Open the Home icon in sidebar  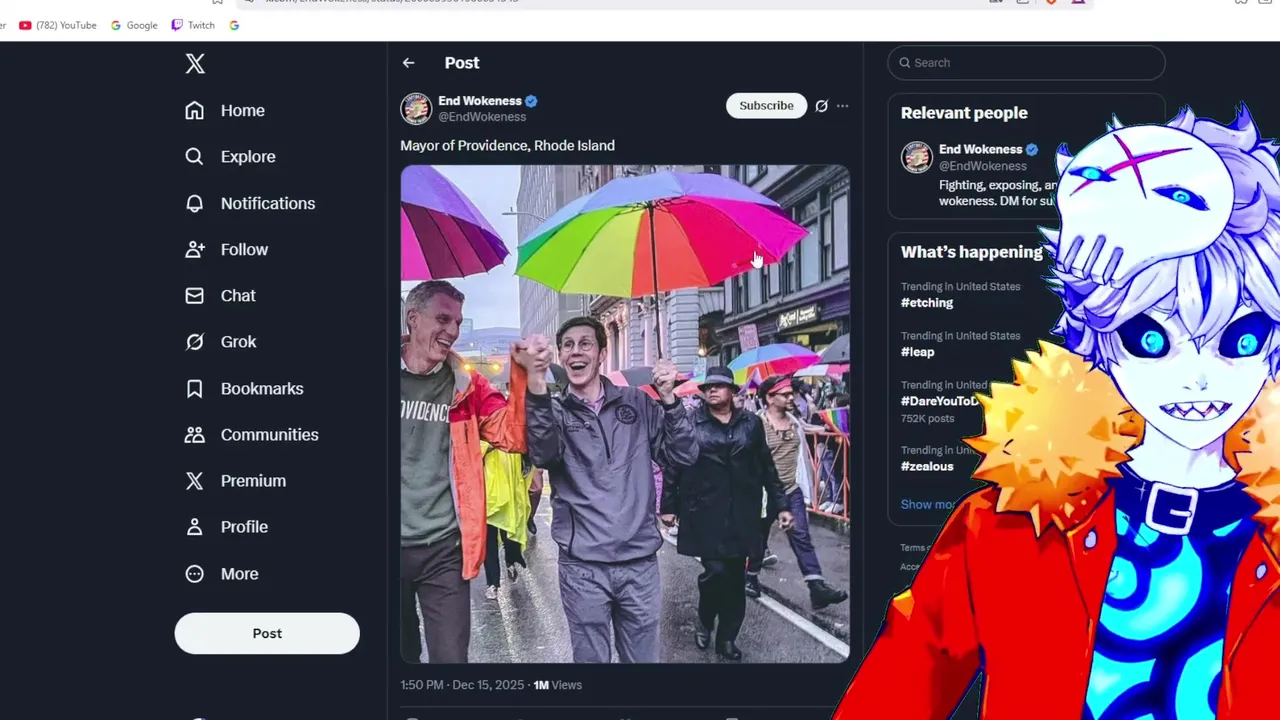194,110
